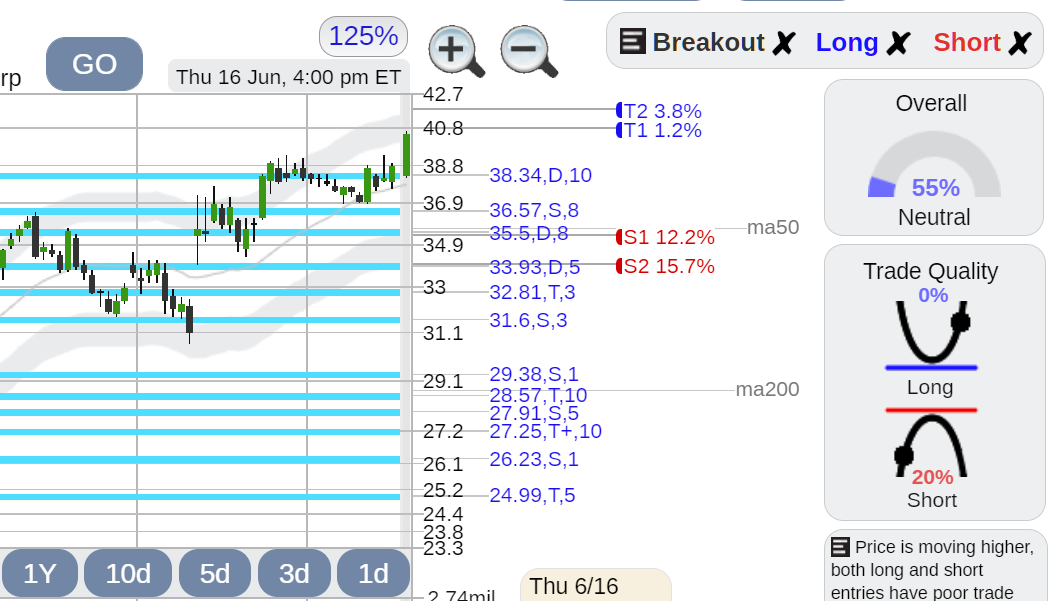Click the T2 3.8% target marker
This screenshot has width=1050, height=601.
click(x=659, y=111)
